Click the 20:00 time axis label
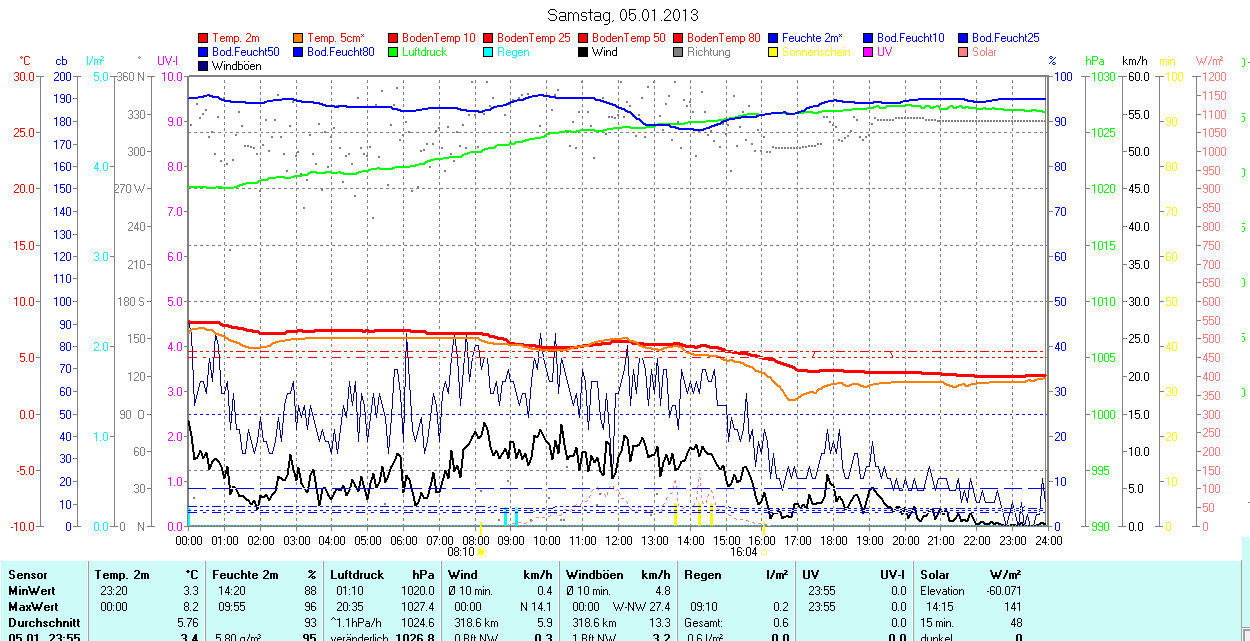This screenshot has width=1250, height=641. click(905, 540)
